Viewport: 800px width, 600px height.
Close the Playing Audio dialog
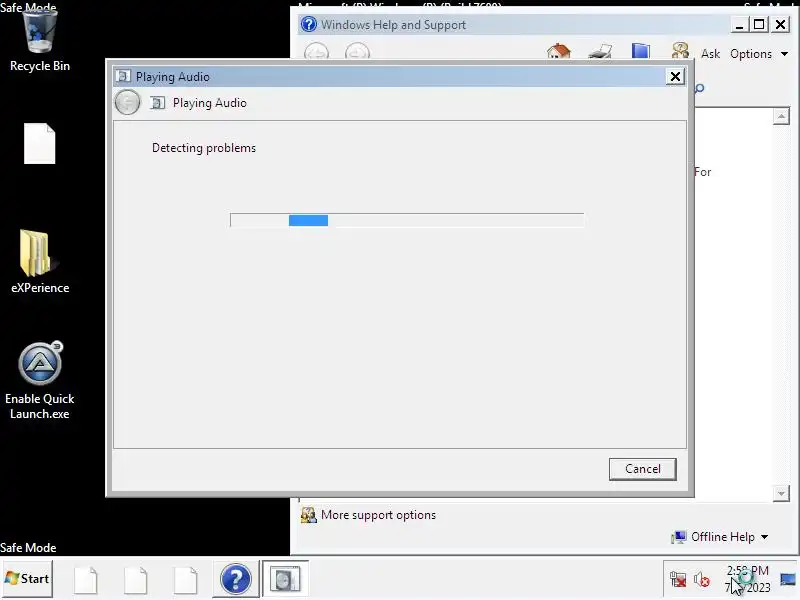click(675, 77)
